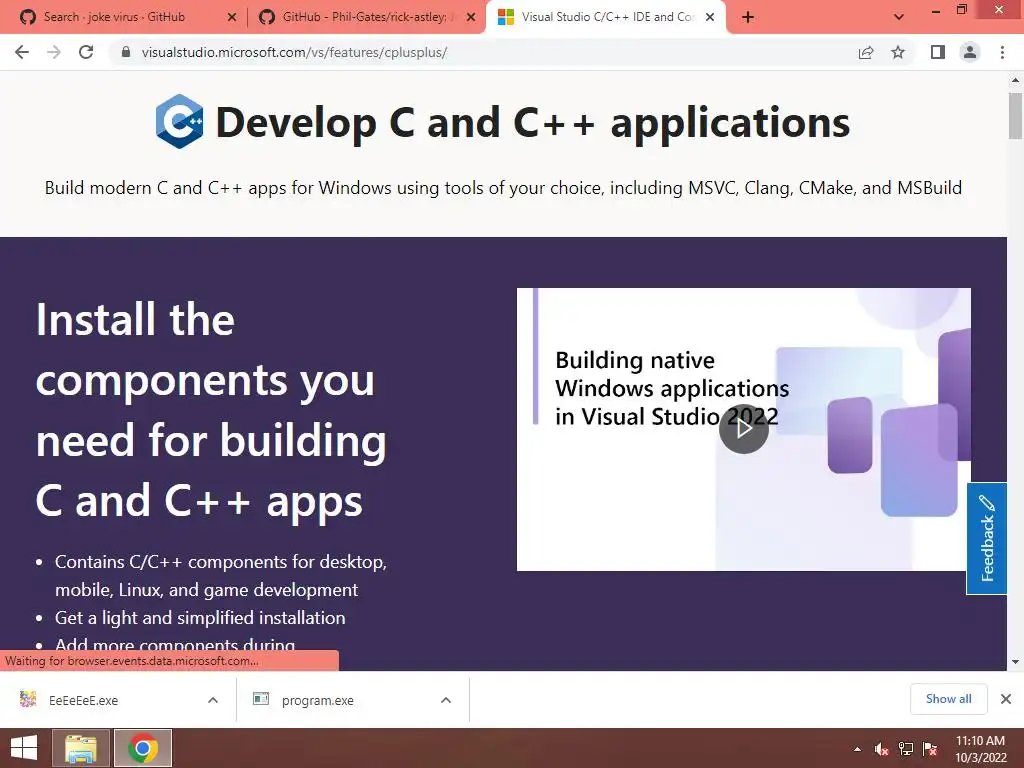Open the Feedback side tab
The width and height of the screenshot is (1024, 768).
click(987, 538)
